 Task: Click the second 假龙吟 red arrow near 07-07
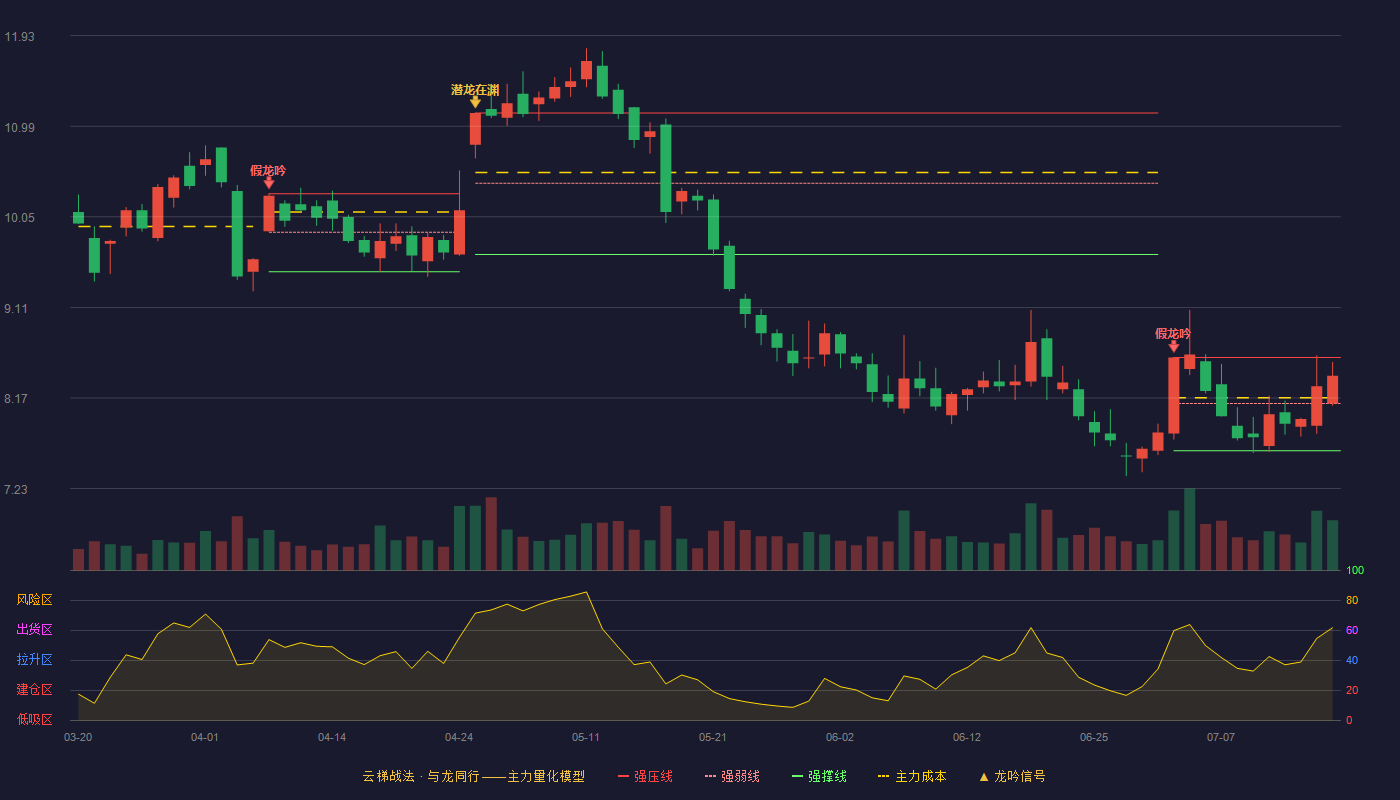[x=1174, y=346]
